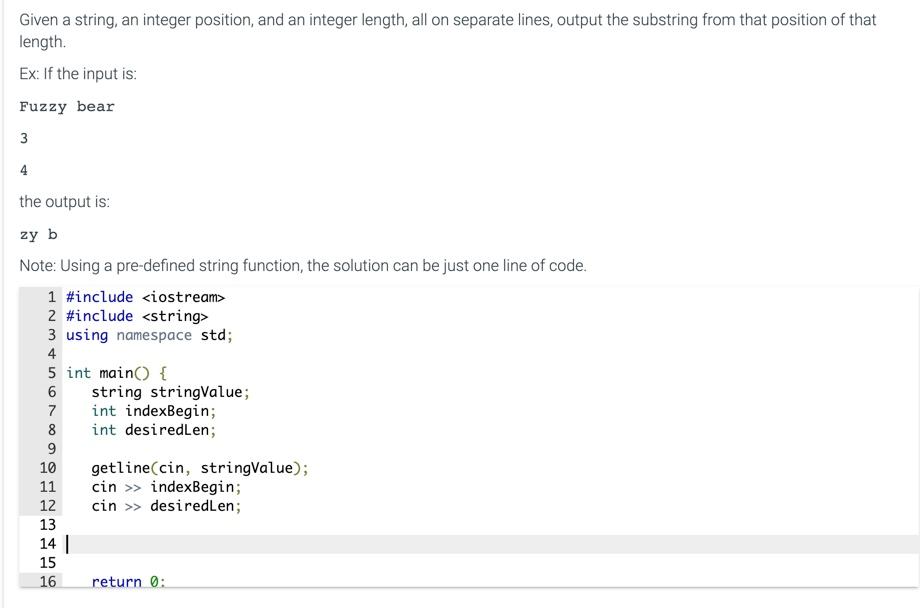Image resolution: width=920 pixels, height=608 pixels.
Task: Click 'int desiredLen;' declaration
Action: coord(154,430)
